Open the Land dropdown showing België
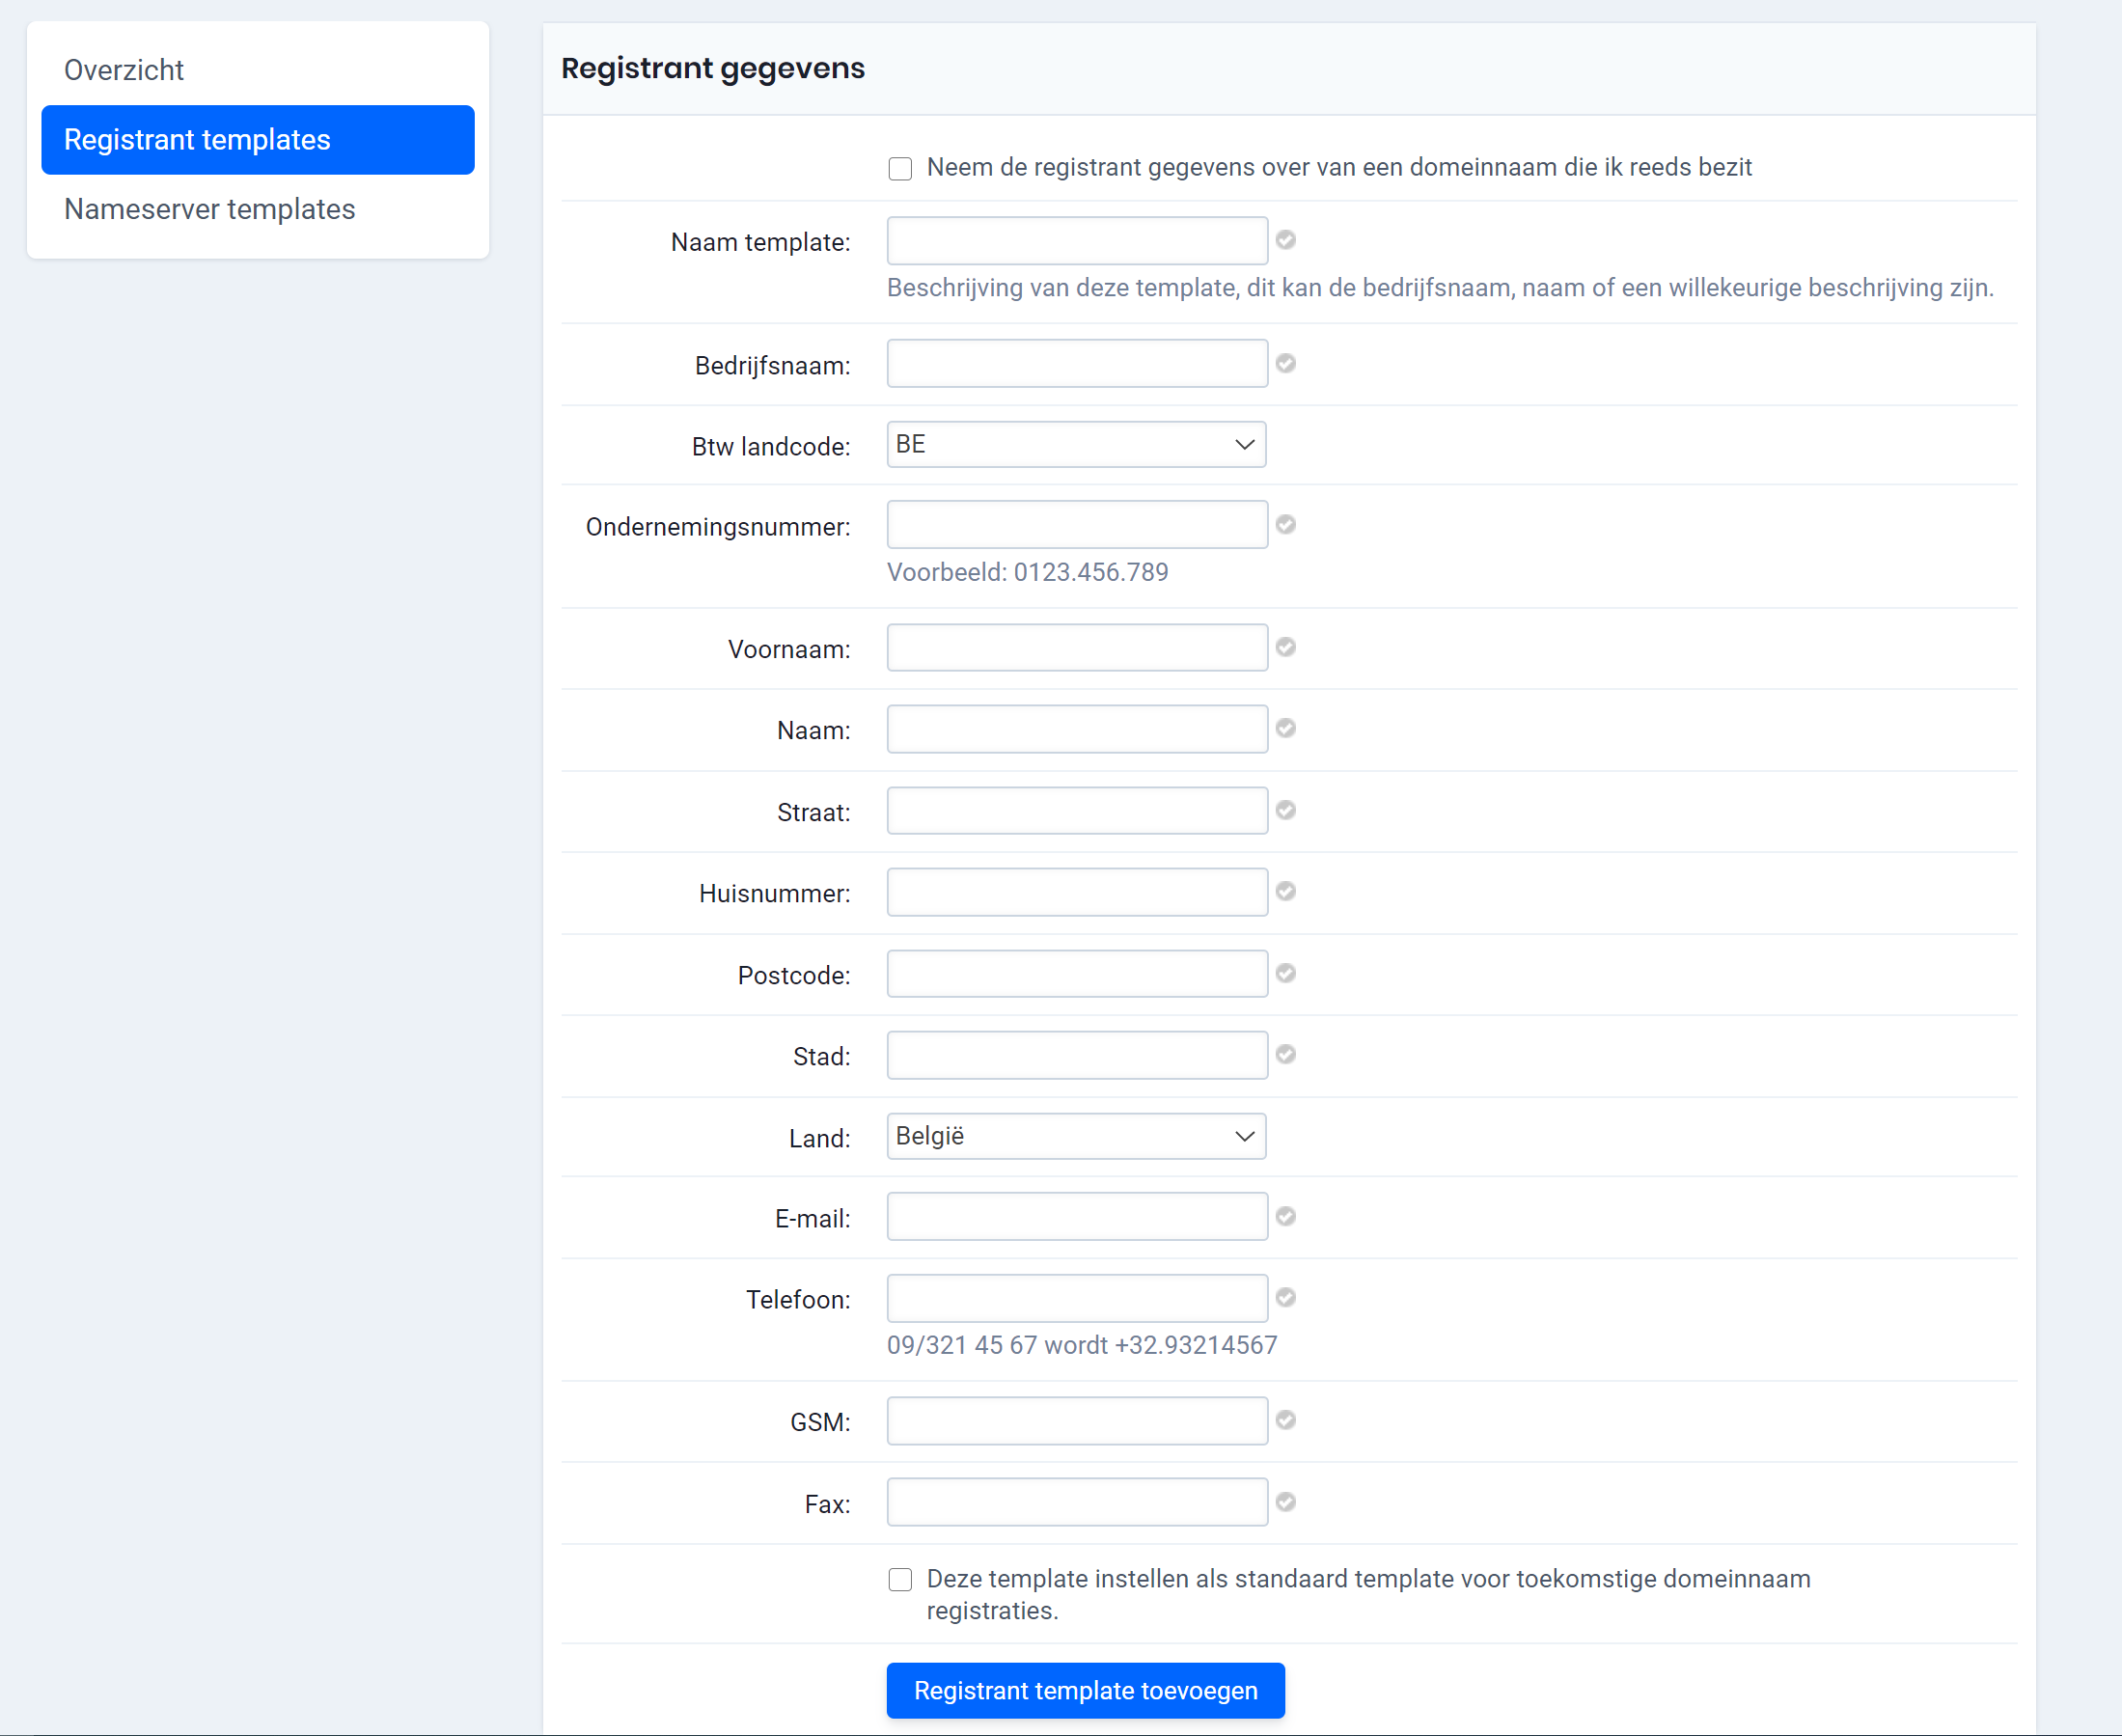 click(x=1076, y=1136)
